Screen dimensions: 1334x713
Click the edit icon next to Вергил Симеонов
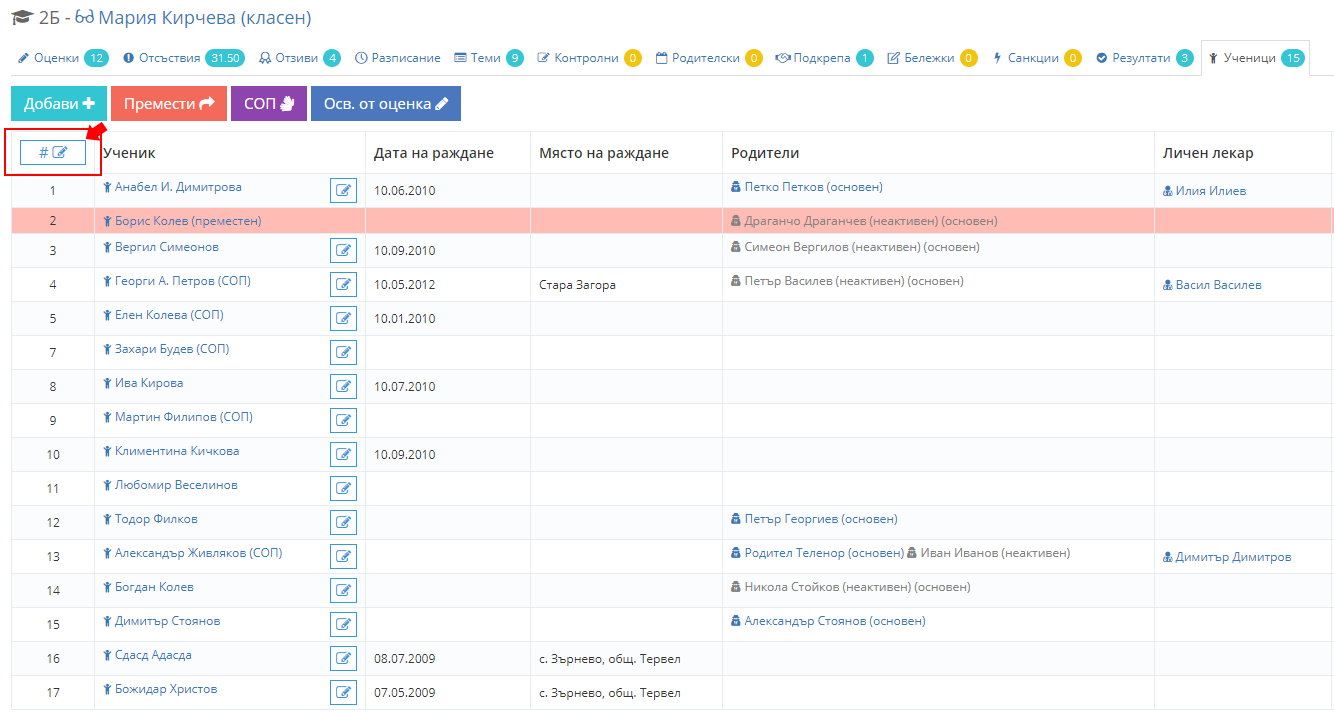pos(343,250)
